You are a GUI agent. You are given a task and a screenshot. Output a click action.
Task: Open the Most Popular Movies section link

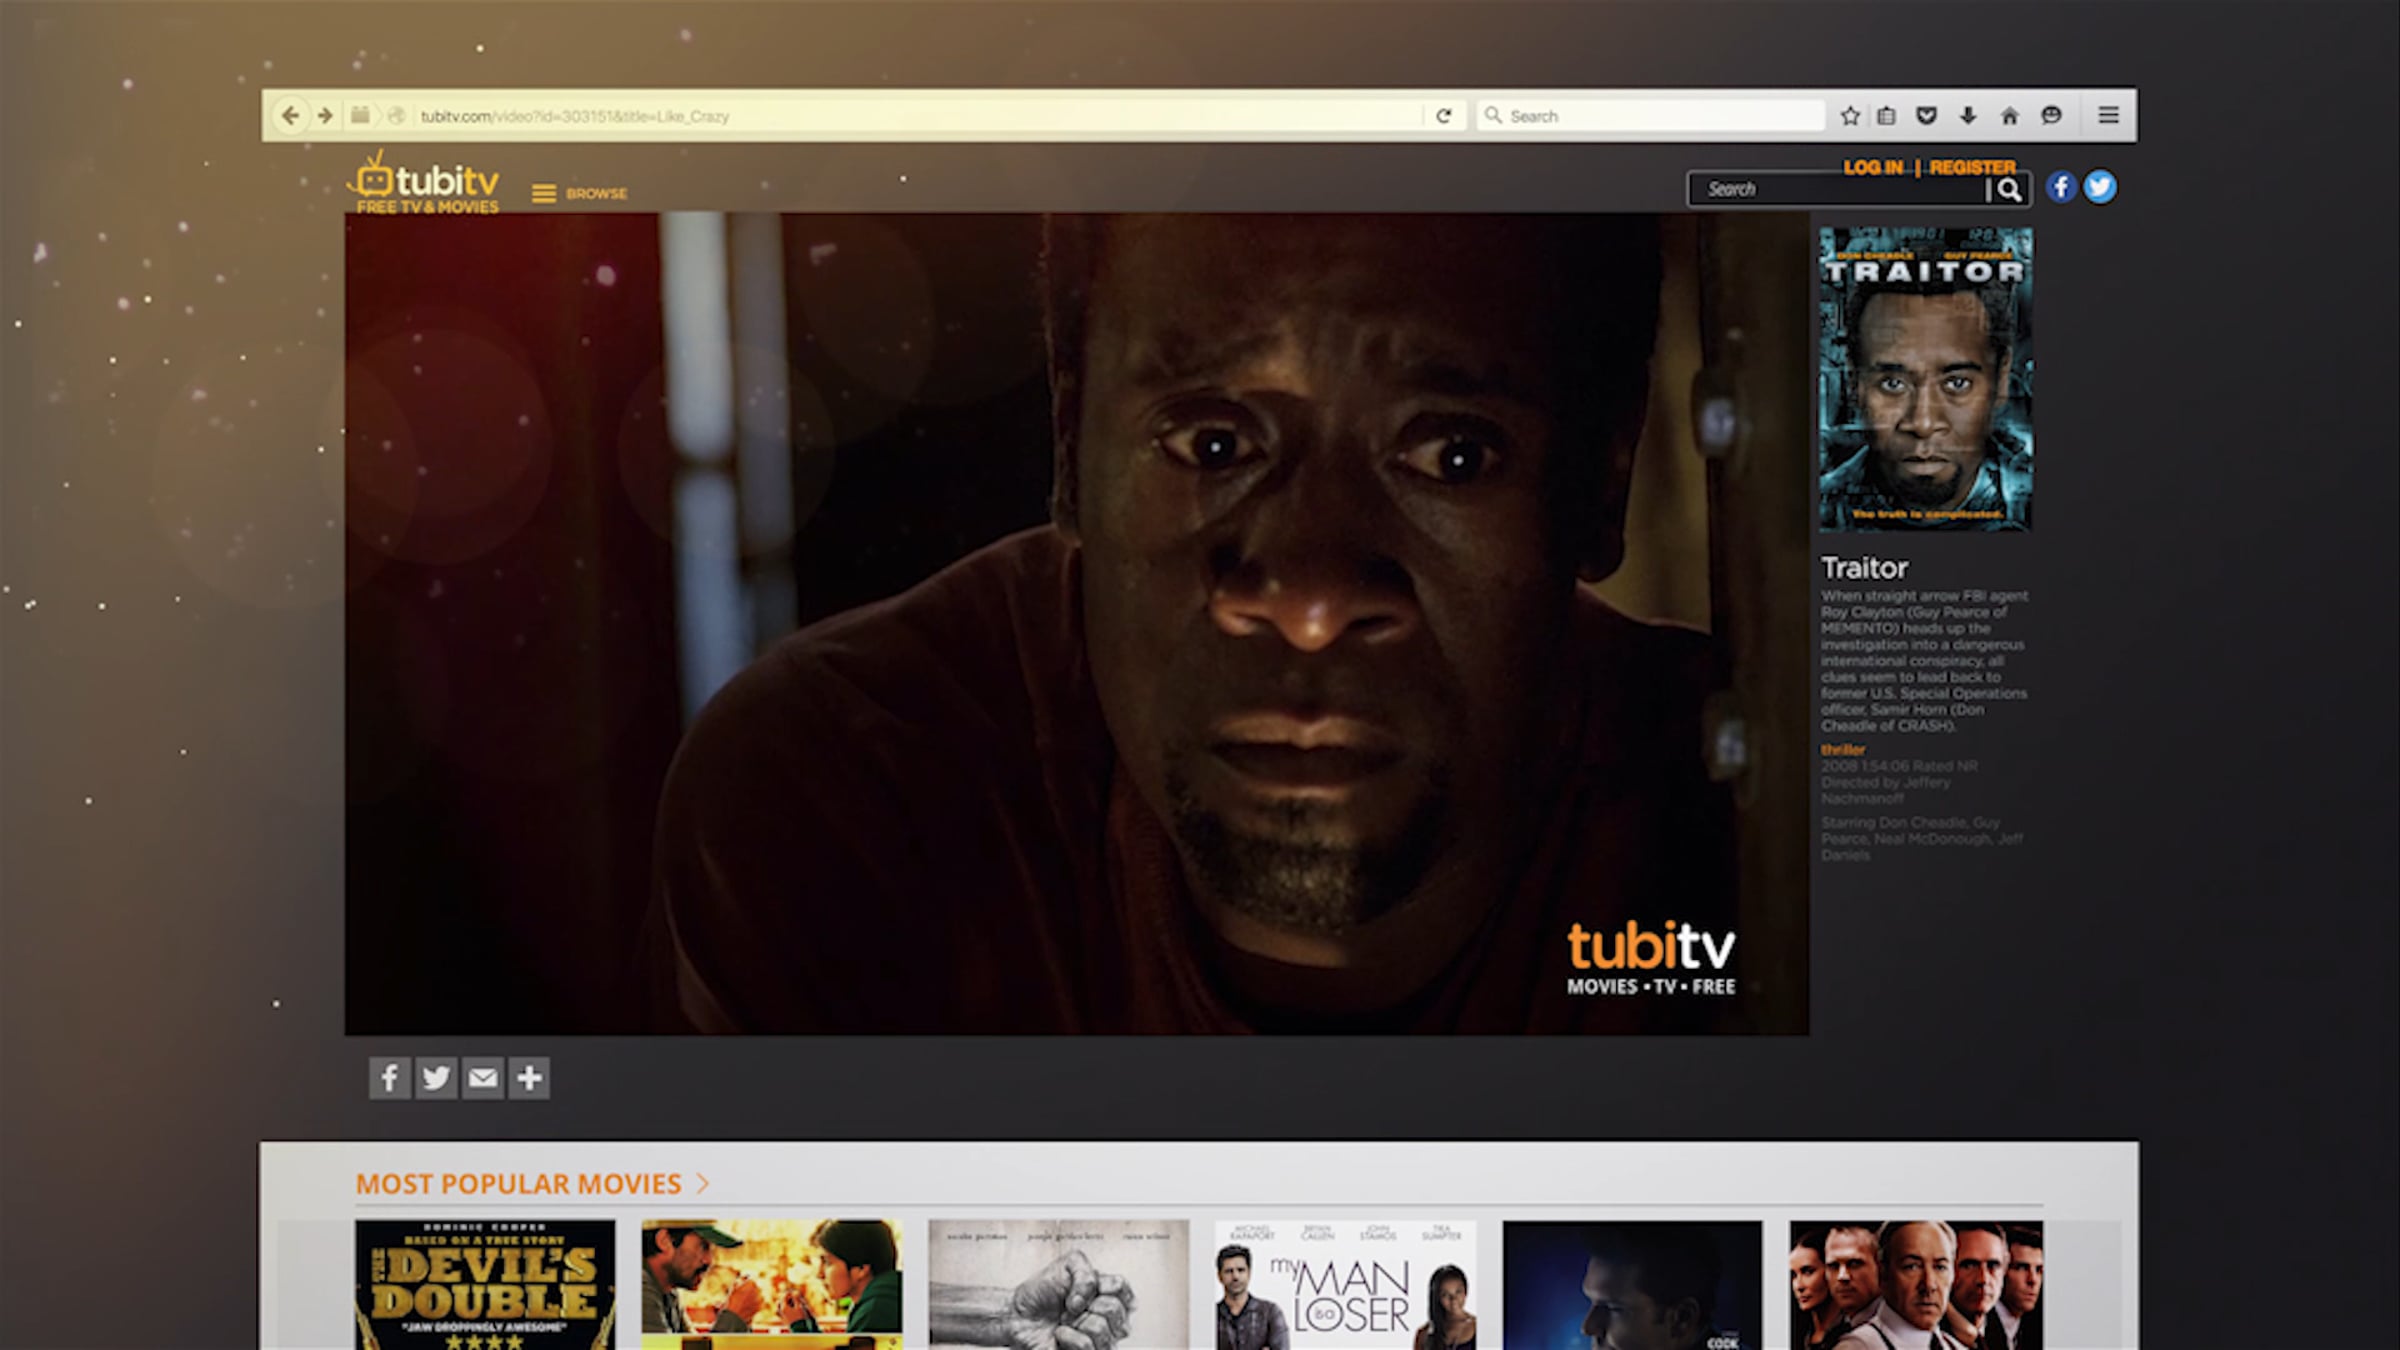pos(518,1184)
